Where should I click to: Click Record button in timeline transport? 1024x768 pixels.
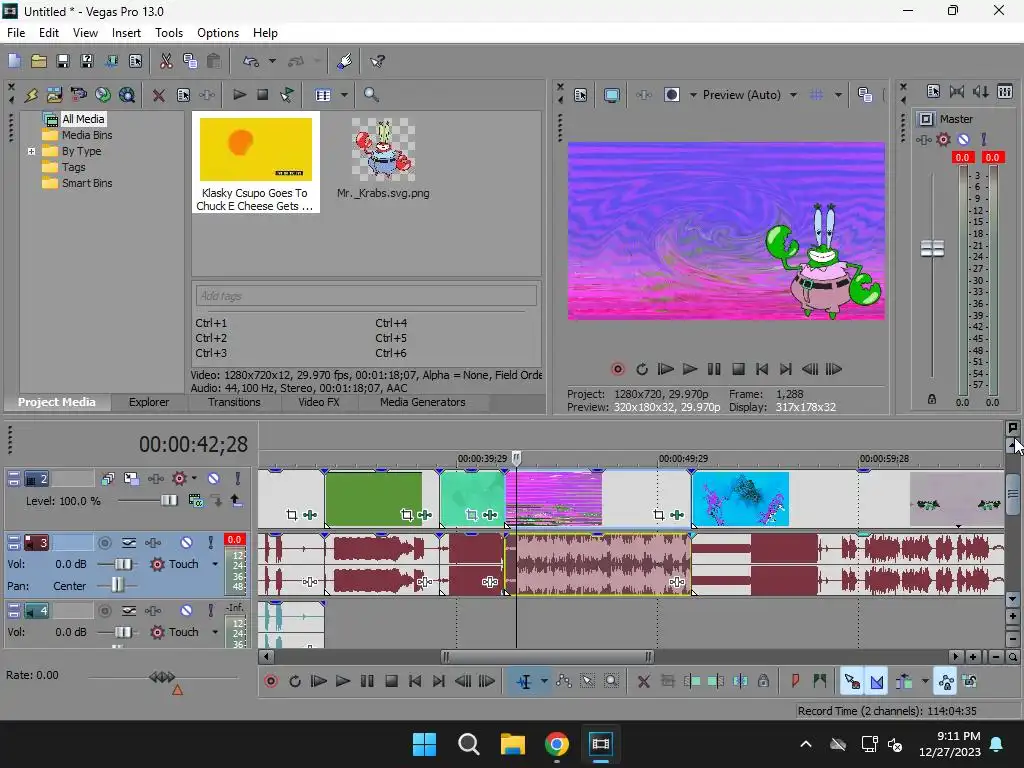coord(270,682)
